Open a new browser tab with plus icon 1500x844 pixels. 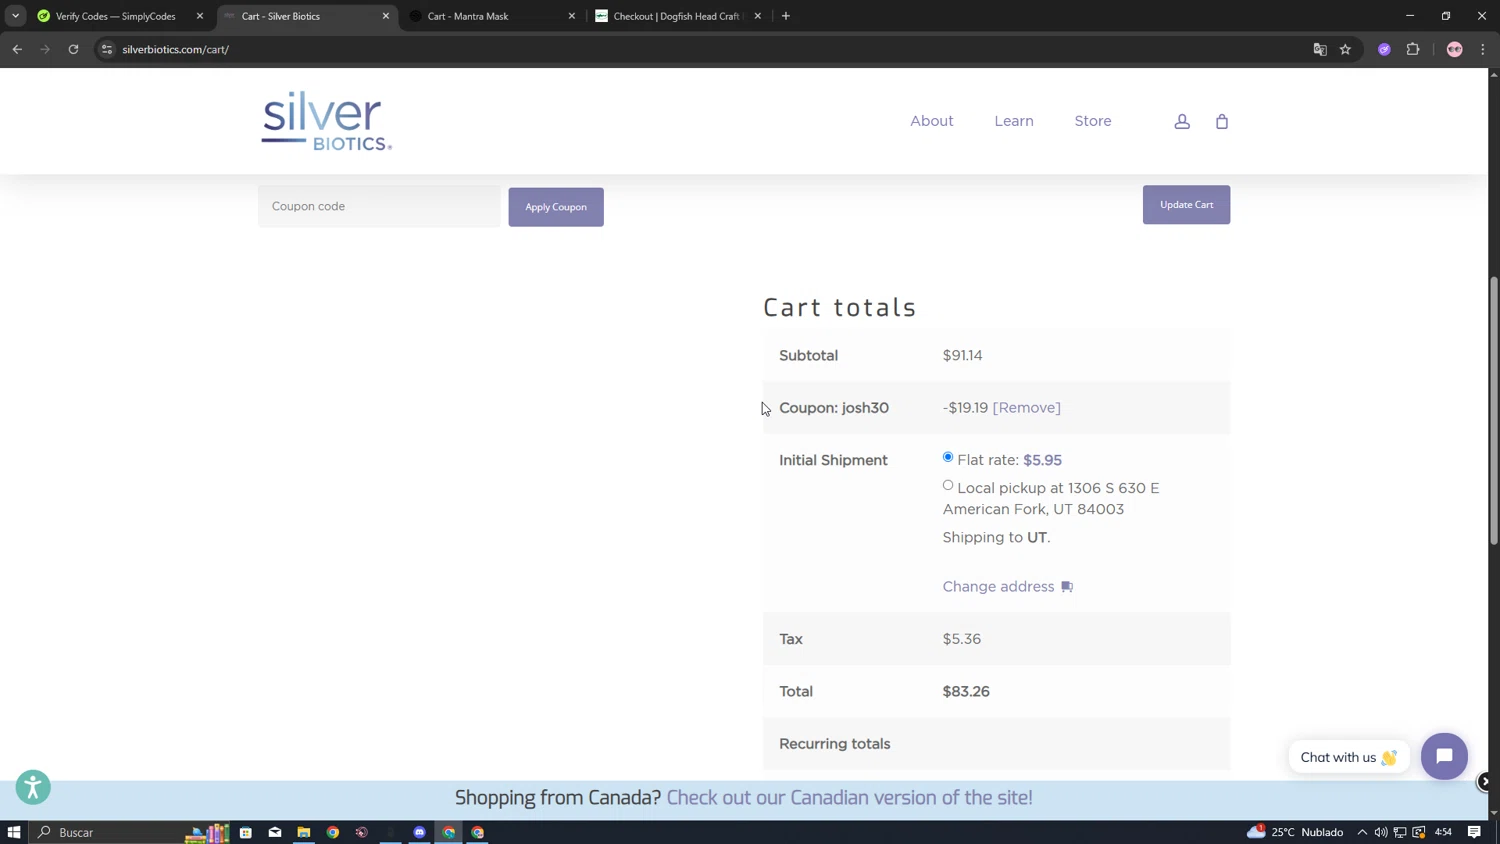point(786,16)
